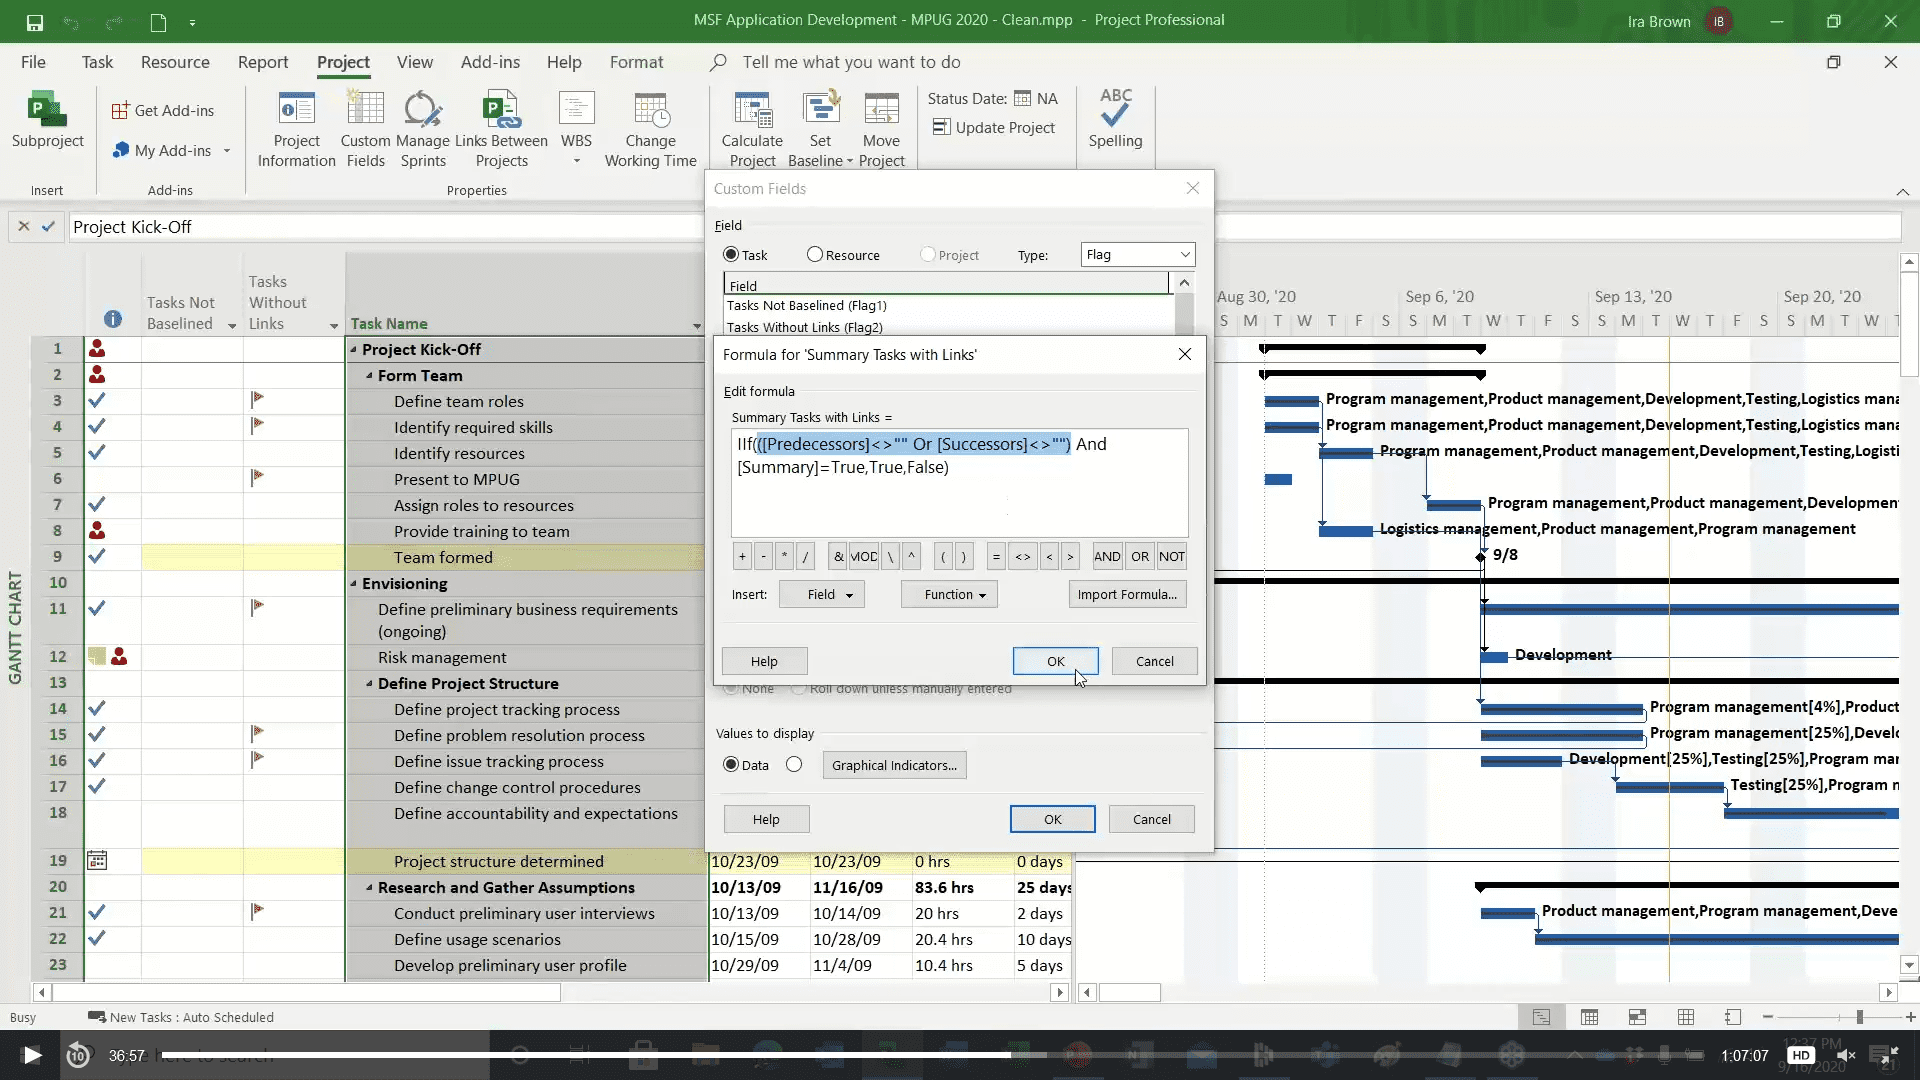The image size is (1920, 1080).
Task: Click rewind 10 seconds icon
Action: click(x=78, y=1055)
